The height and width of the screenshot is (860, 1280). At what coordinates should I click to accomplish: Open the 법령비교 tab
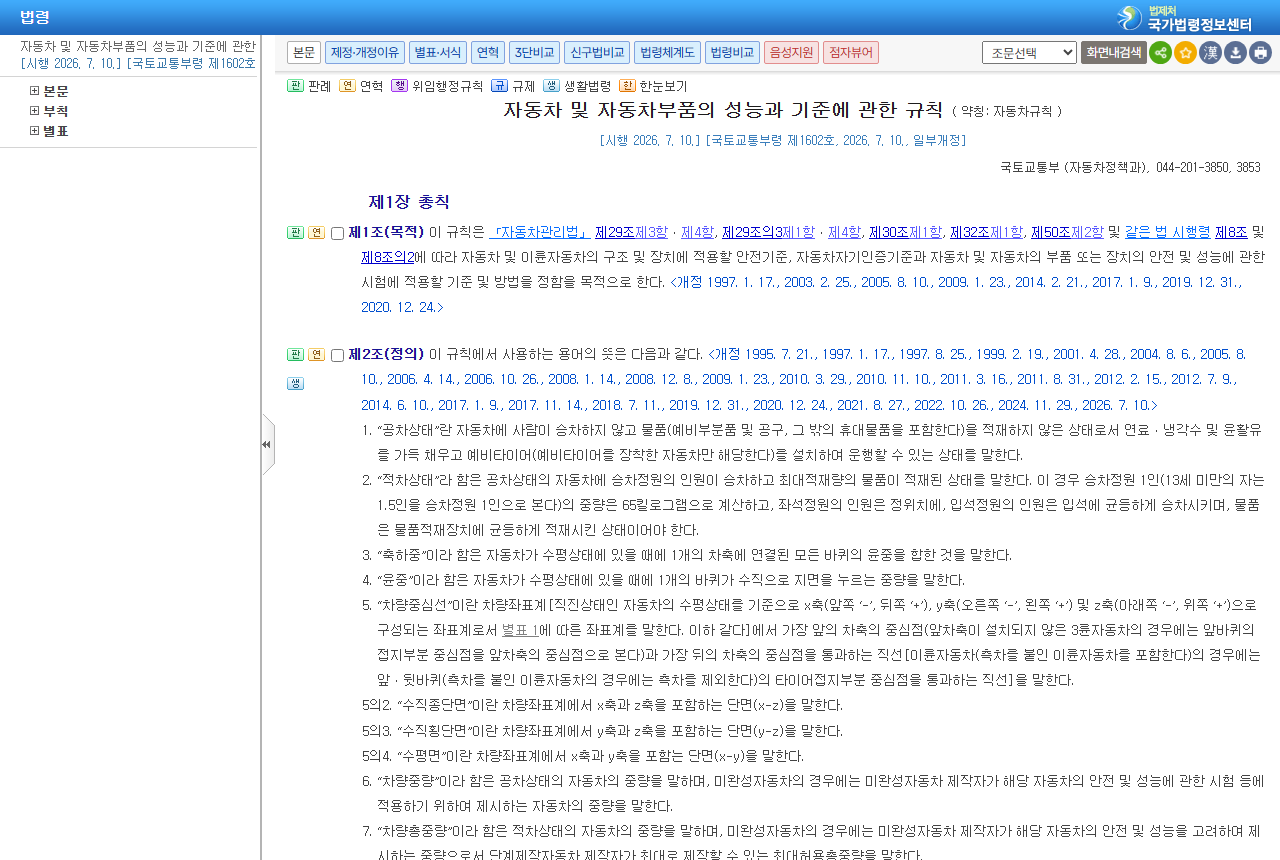[x=732, y=52]
